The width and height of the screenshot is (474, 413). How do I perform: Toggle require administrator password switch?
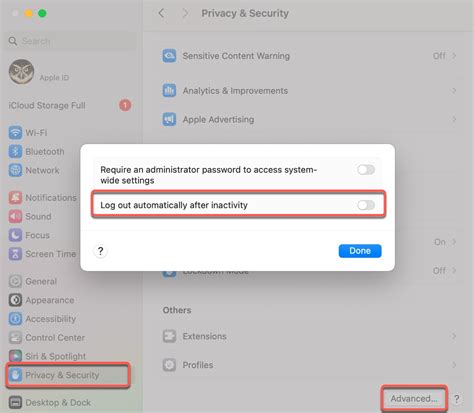point(366,170)
